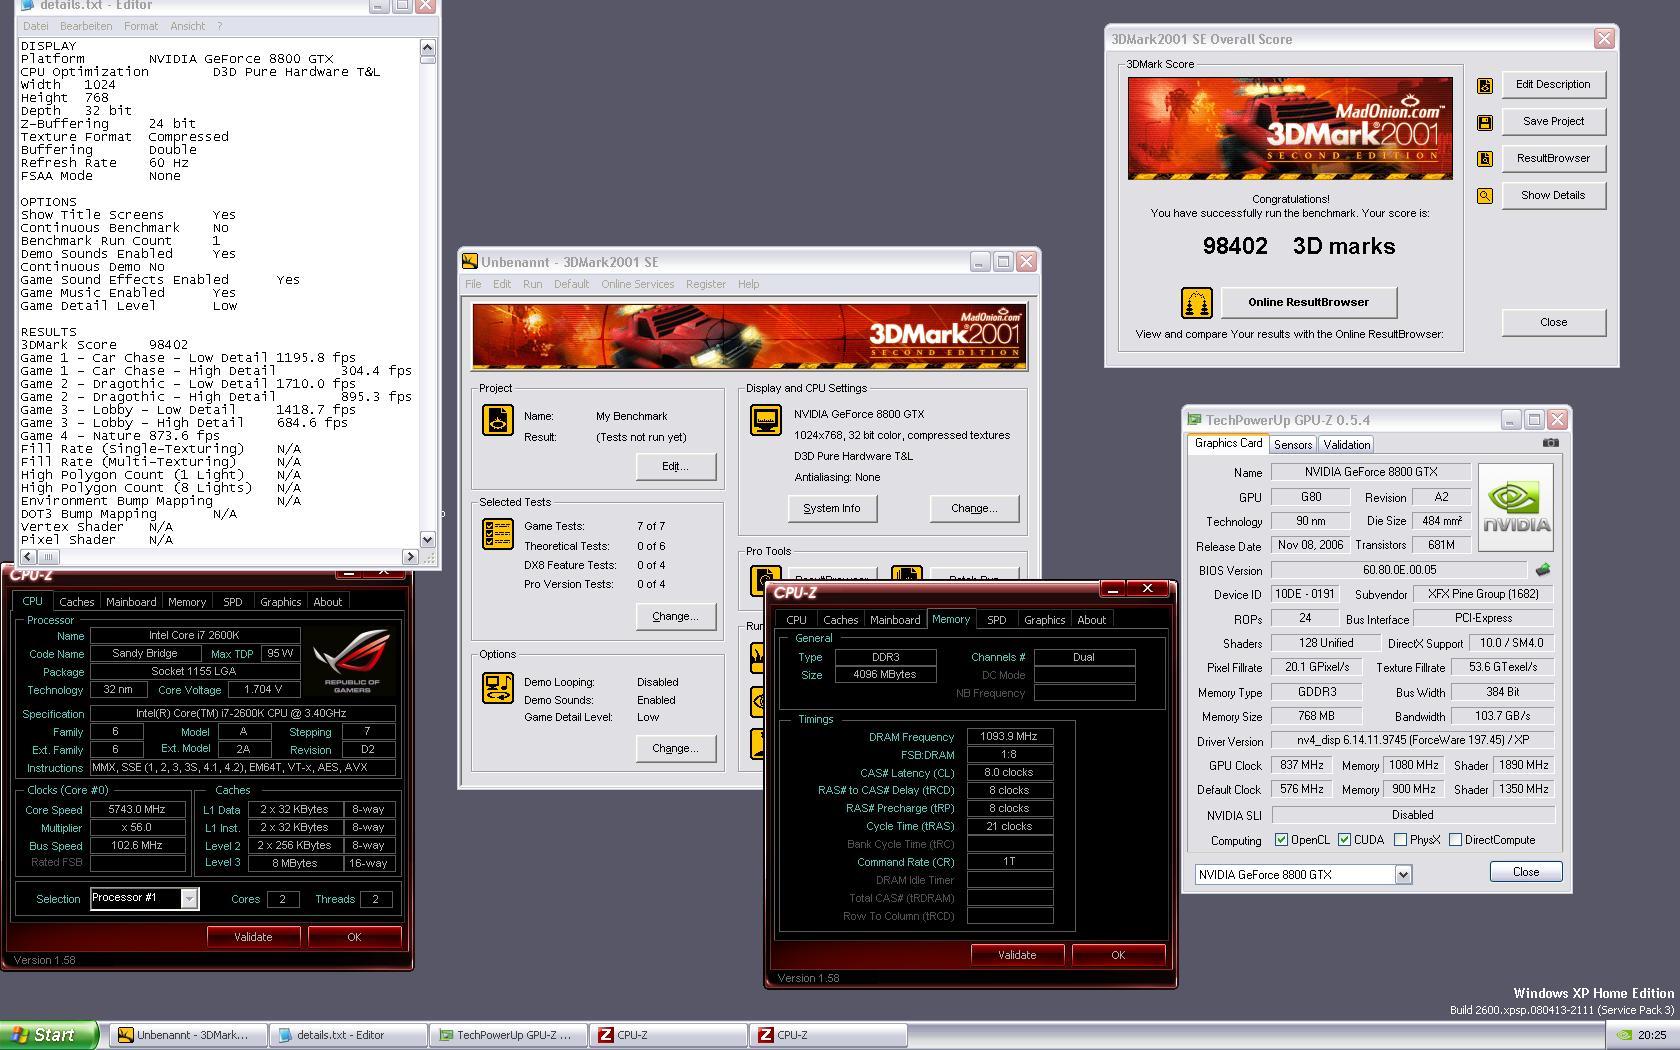Click the GPU-Z BIOS save chip icon
Viewport: 1680px width, 1050px height.
pos(1543,570)
